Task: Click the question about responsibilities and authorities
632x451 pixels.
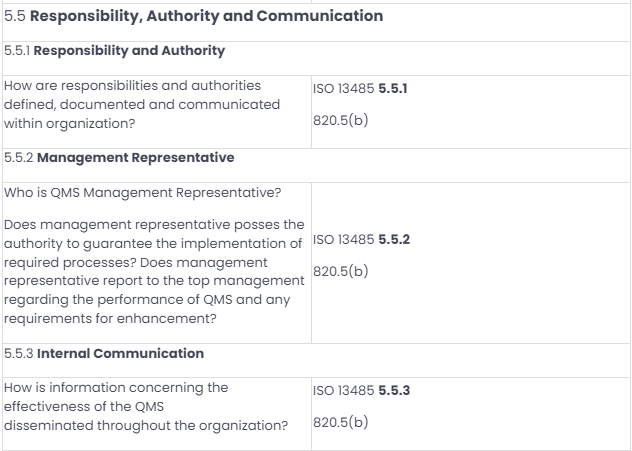Action: pyautogui.click(x=142, y=104)
